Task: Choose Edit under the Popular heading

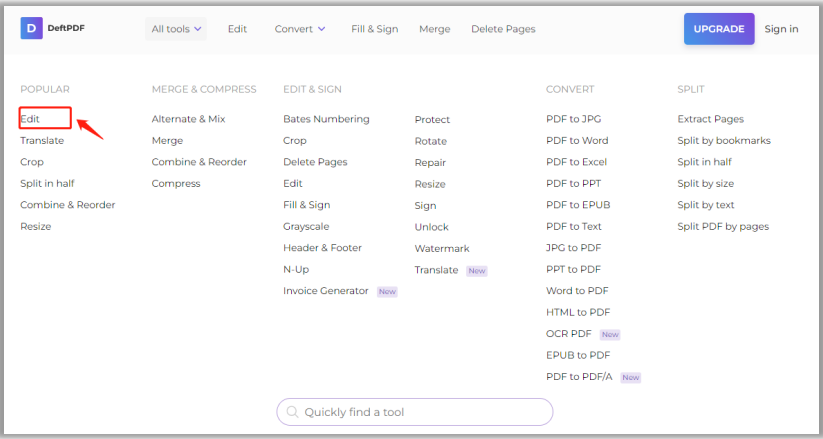Action: 30,119
